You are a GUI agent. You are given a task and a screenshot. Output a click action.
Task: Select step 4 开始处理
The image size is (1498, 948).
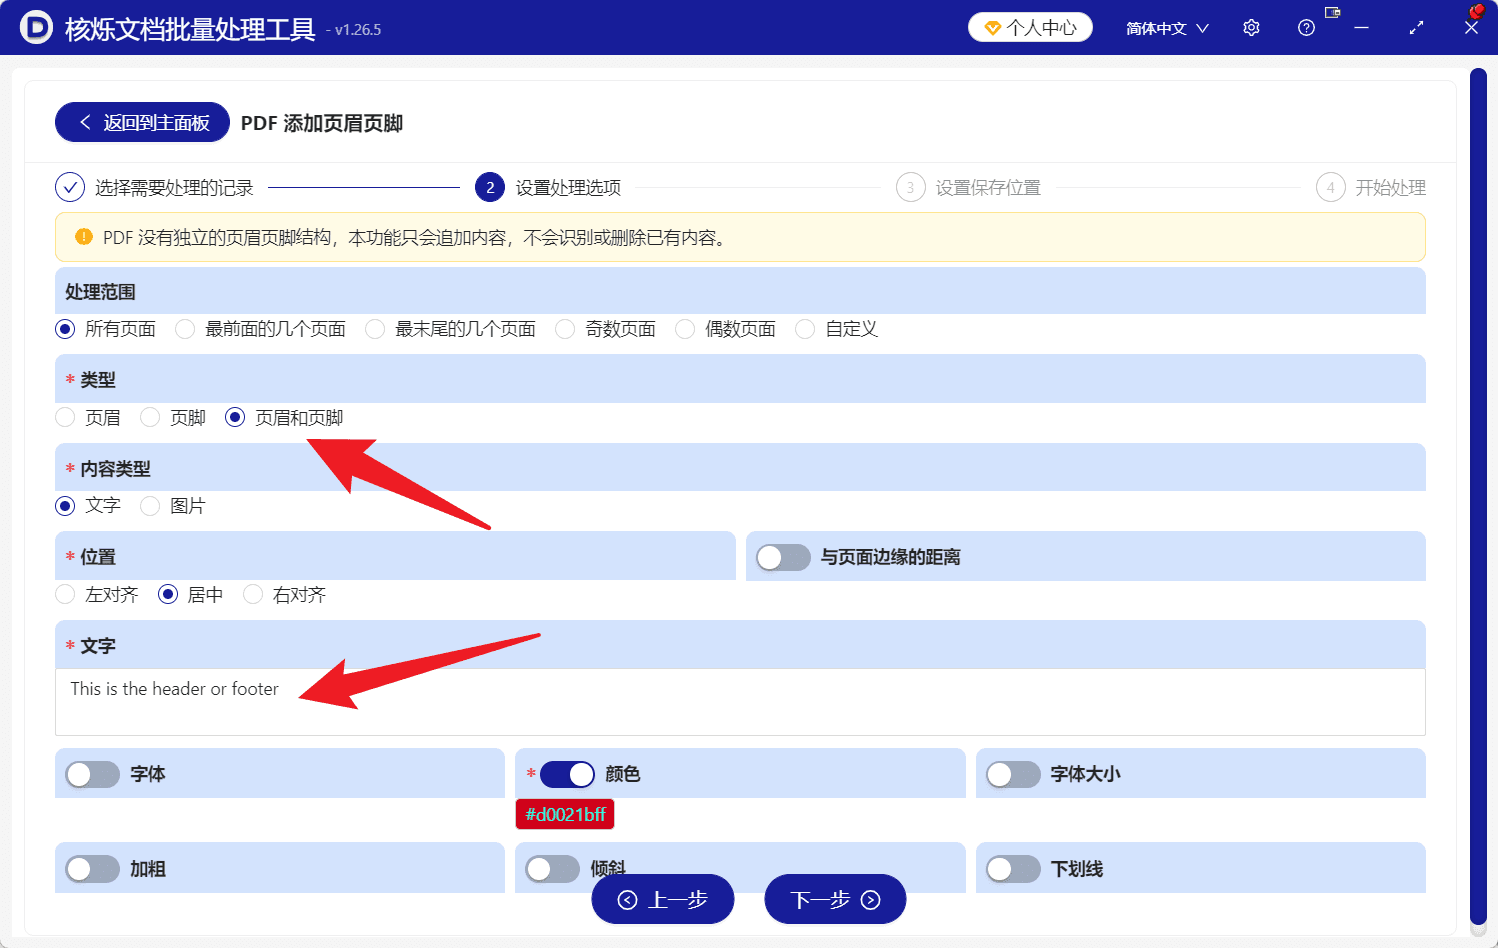point(1371,188)
